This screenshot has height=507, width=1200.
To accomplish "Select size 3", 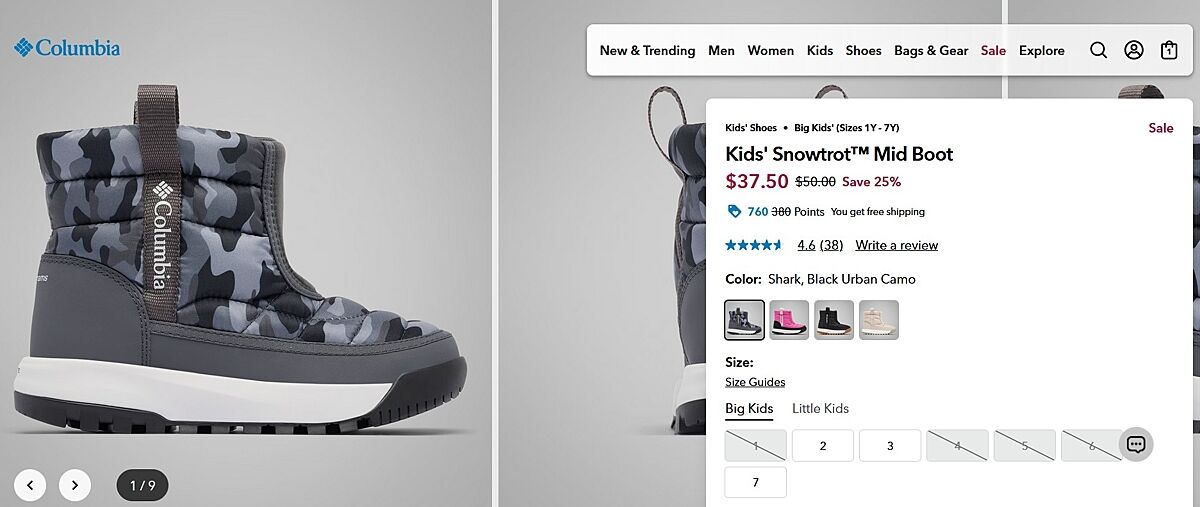I will coord(889,445).
